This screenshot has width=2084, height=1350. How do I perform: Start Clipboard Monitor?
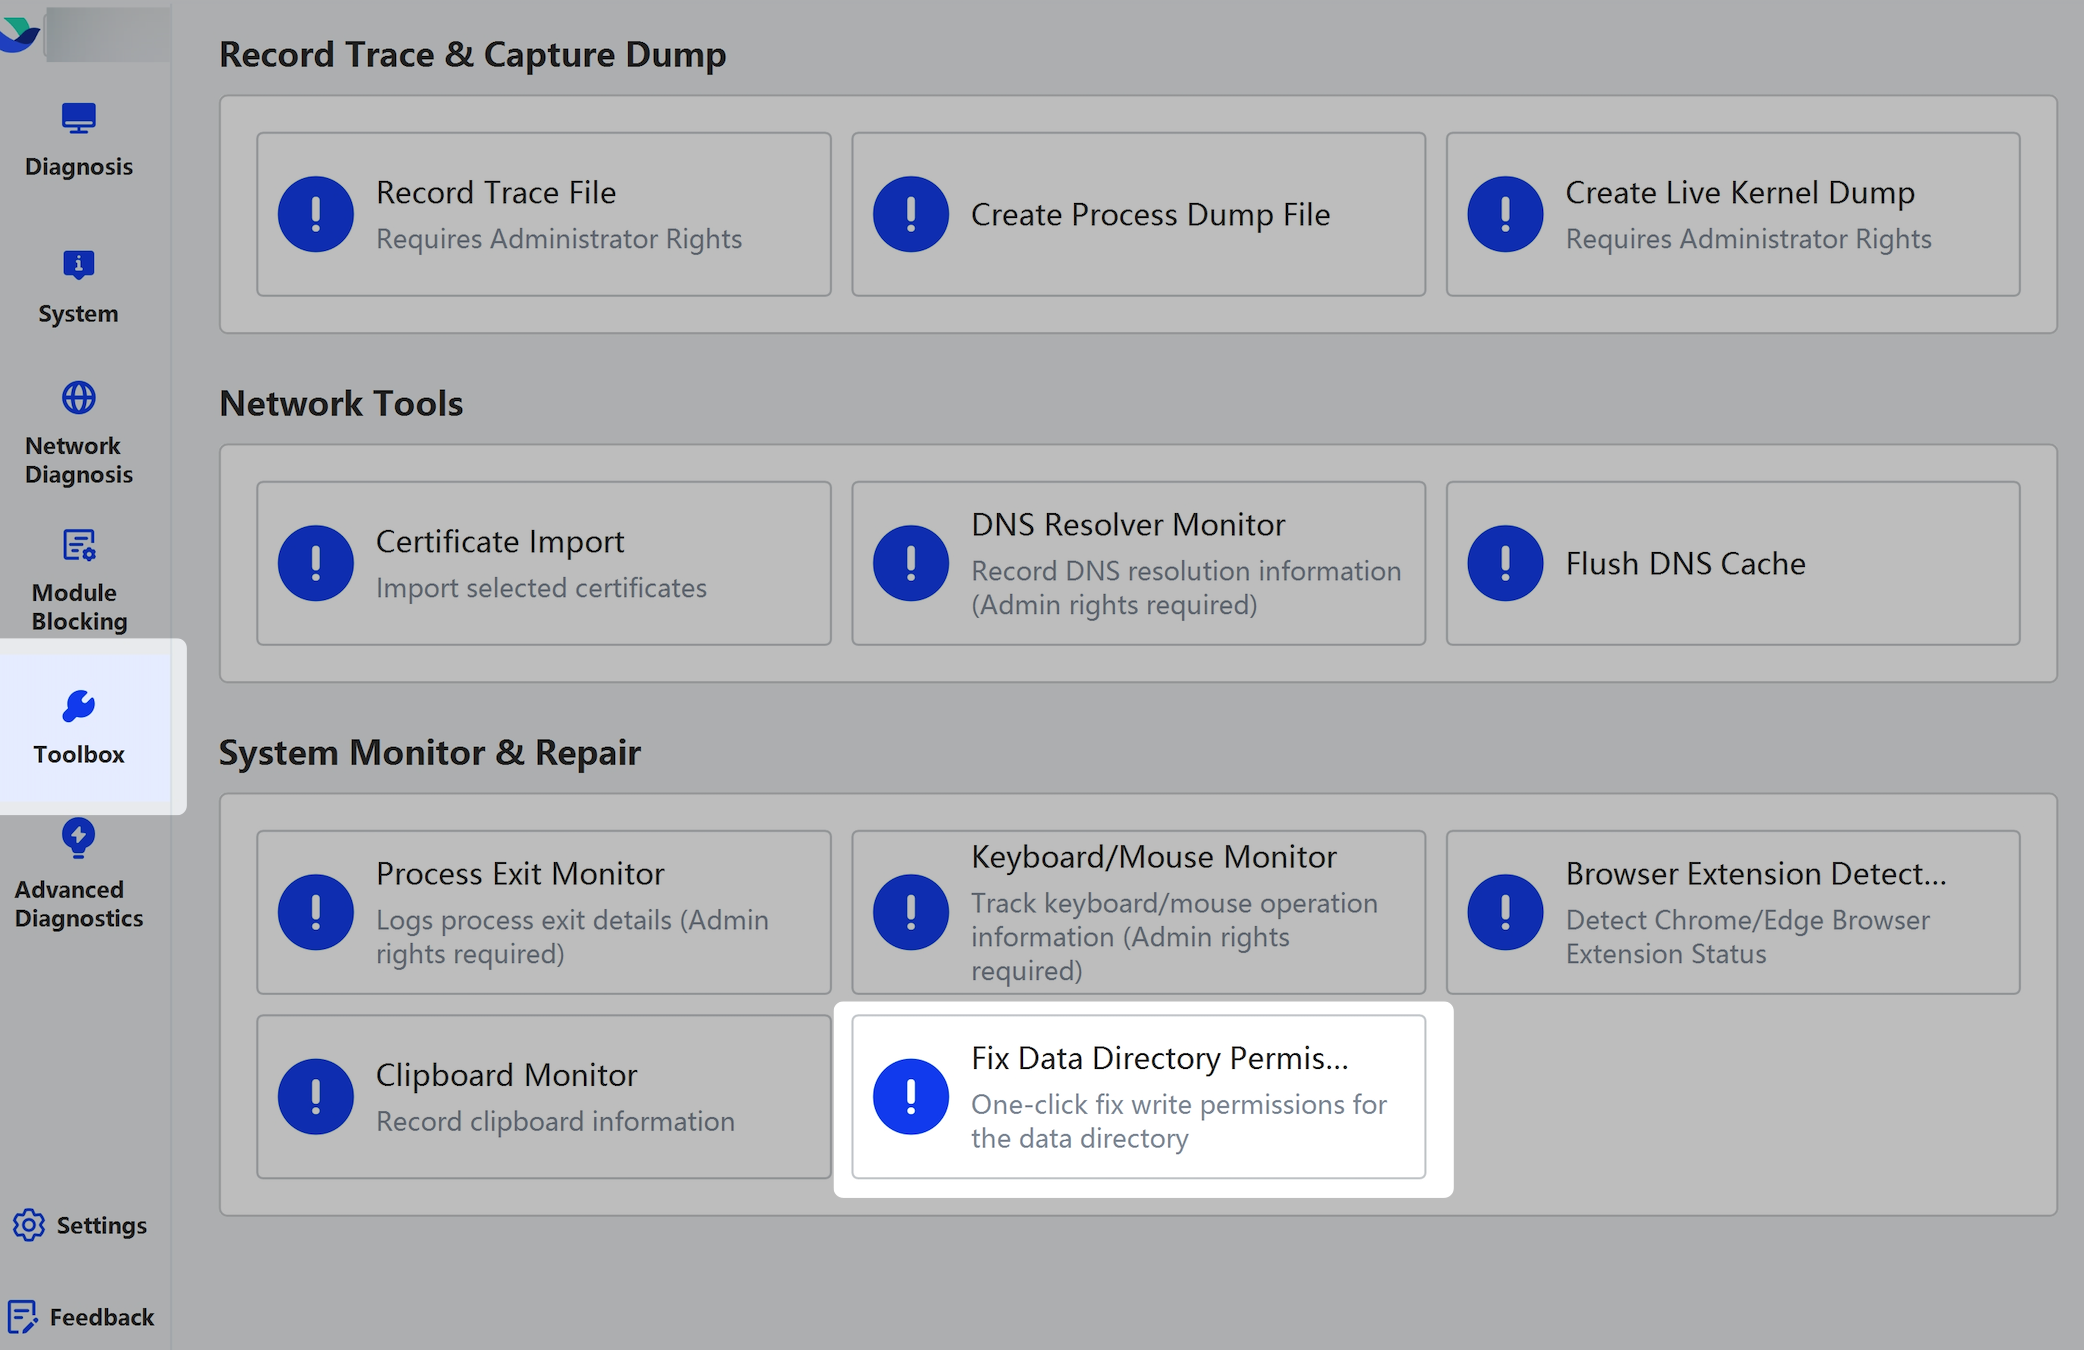click(x=544, y=1097)
